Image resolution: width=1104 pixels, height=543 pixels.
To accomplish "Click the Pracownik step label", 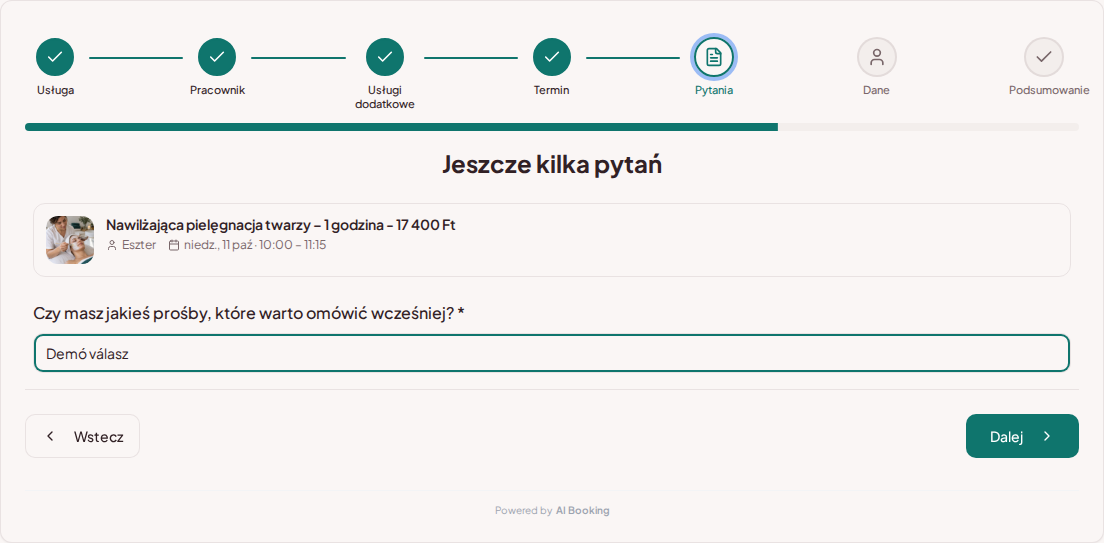I will pos(217,90).
